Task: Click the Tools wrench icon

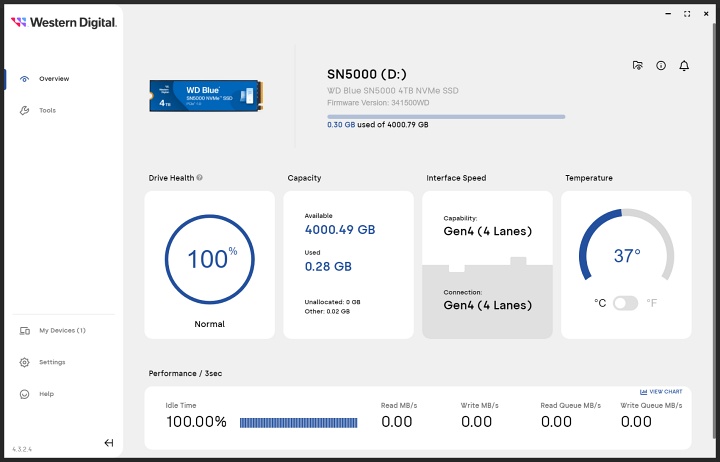Action: click(24, 110)
